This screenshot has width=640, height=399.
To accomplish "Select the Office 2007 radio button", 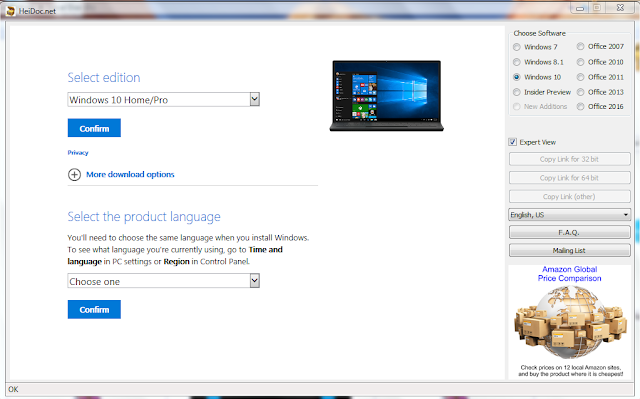I will coord(580,47).
